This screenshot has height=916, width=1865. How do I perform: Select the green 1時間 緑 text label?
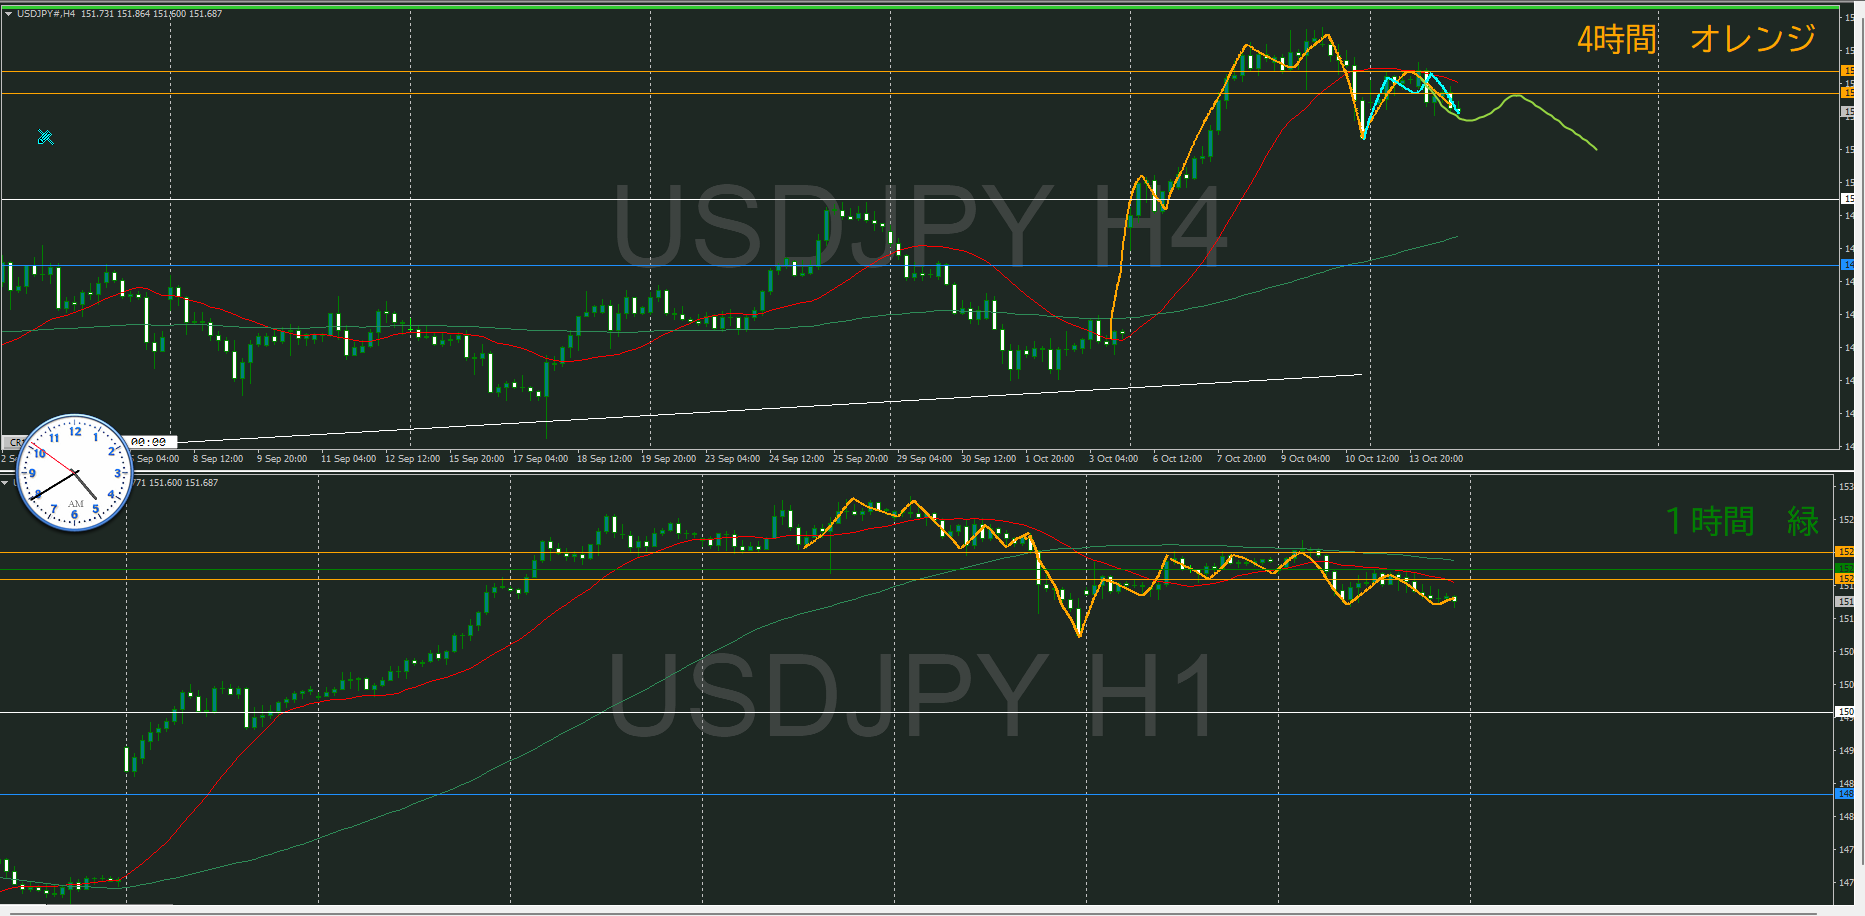click(x=1741, y=521)
